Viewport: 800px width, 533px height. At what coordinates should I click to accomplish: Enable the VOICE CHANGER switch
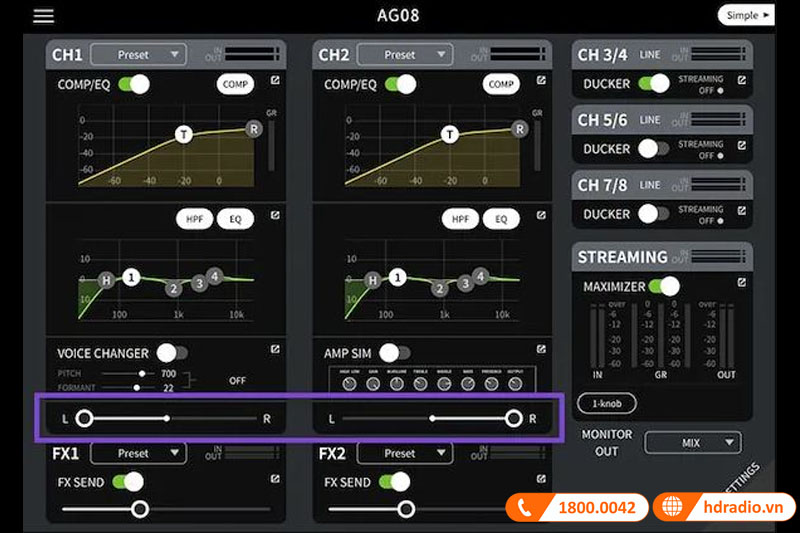click(172, 352)
